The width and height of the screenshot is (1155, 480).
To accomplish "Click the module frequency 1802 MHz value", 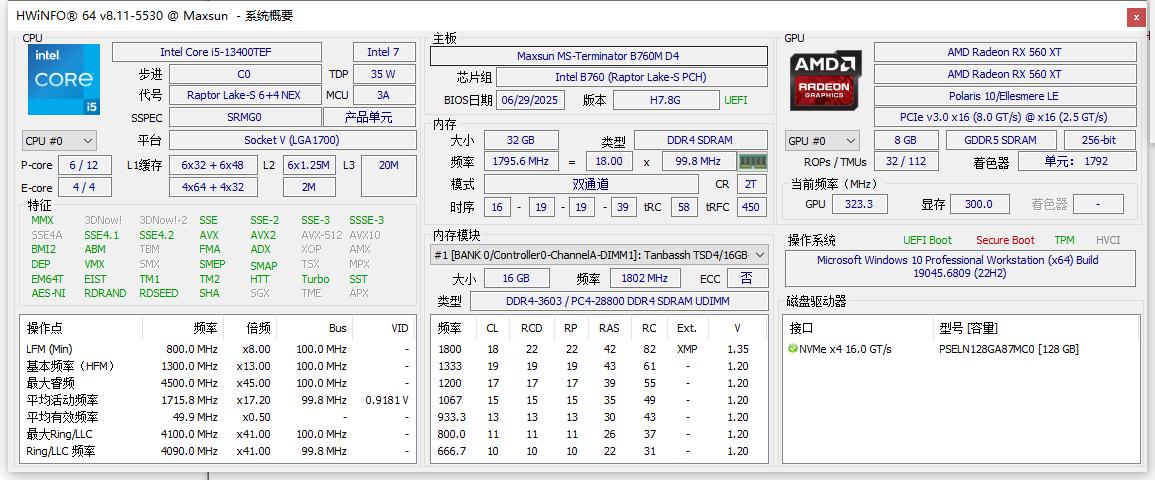I will pos(645,278).
